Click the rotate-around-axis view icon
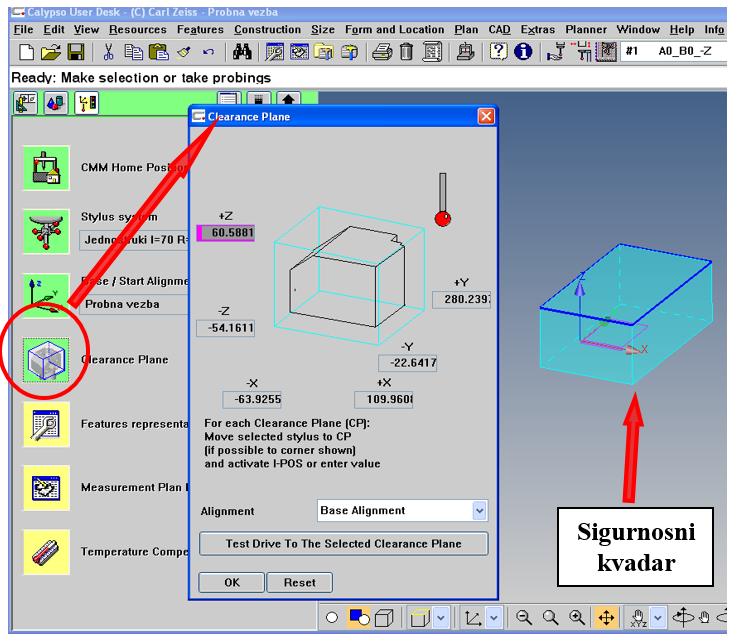Viewport: 737px width, 644px height. coord(683,617)
